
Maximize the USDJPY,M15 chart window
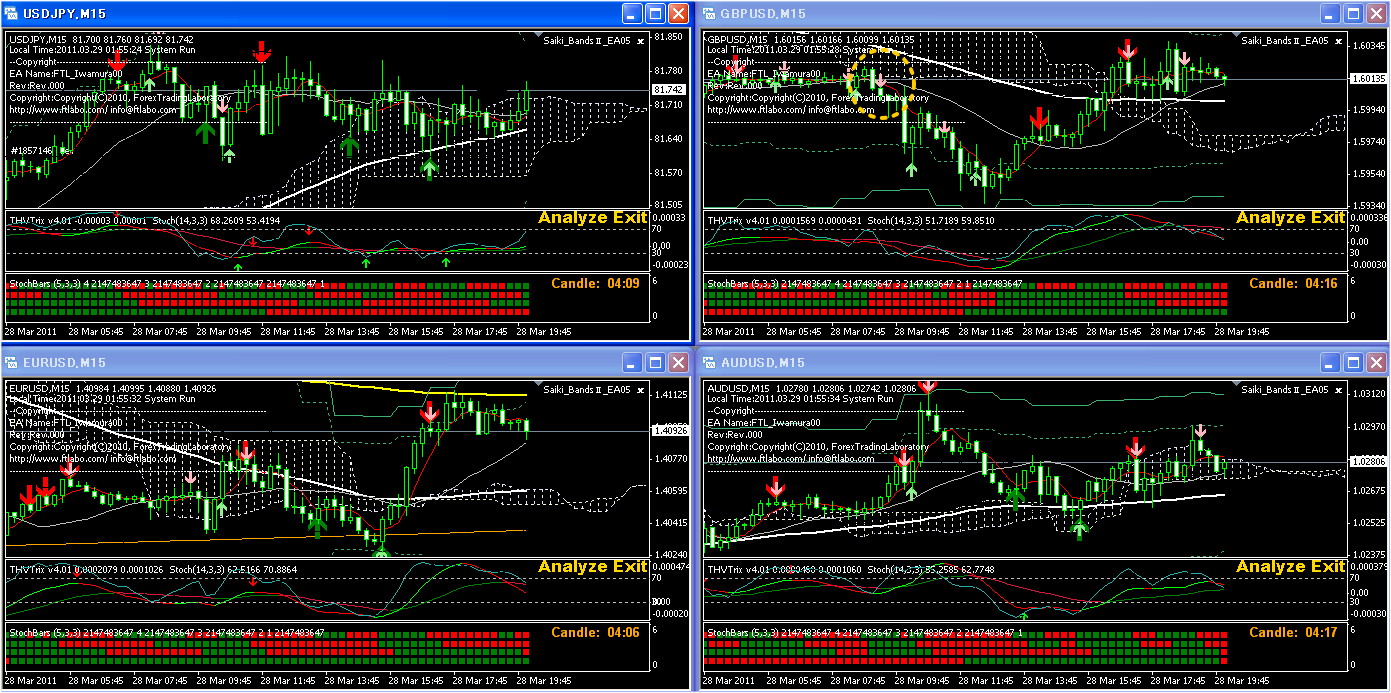(x=655, y=13)
